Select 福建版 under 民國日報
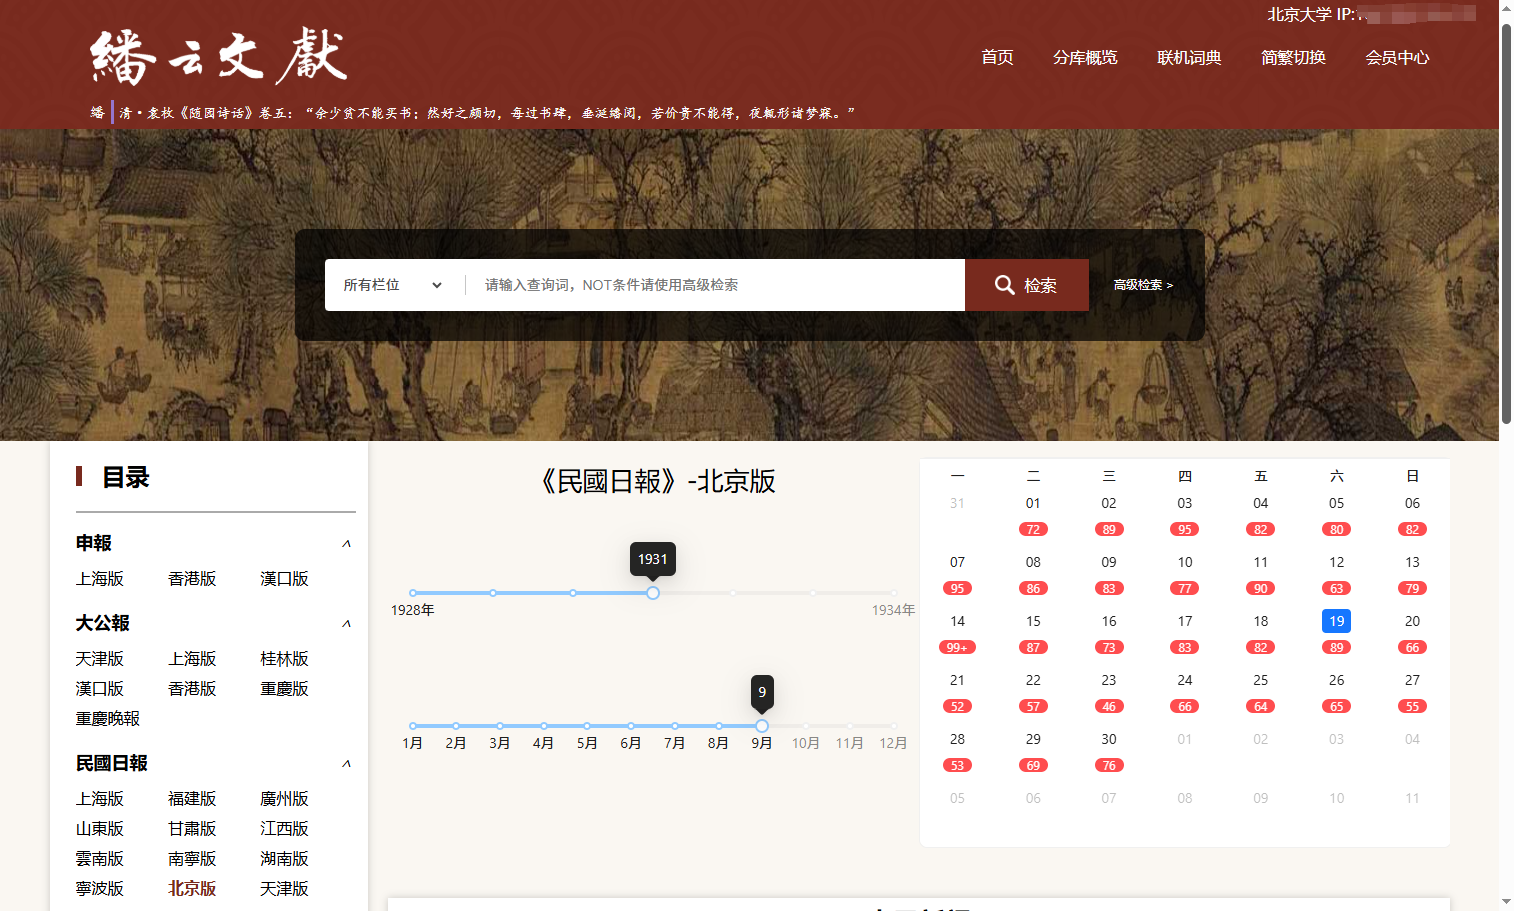 tap(192, 799)
